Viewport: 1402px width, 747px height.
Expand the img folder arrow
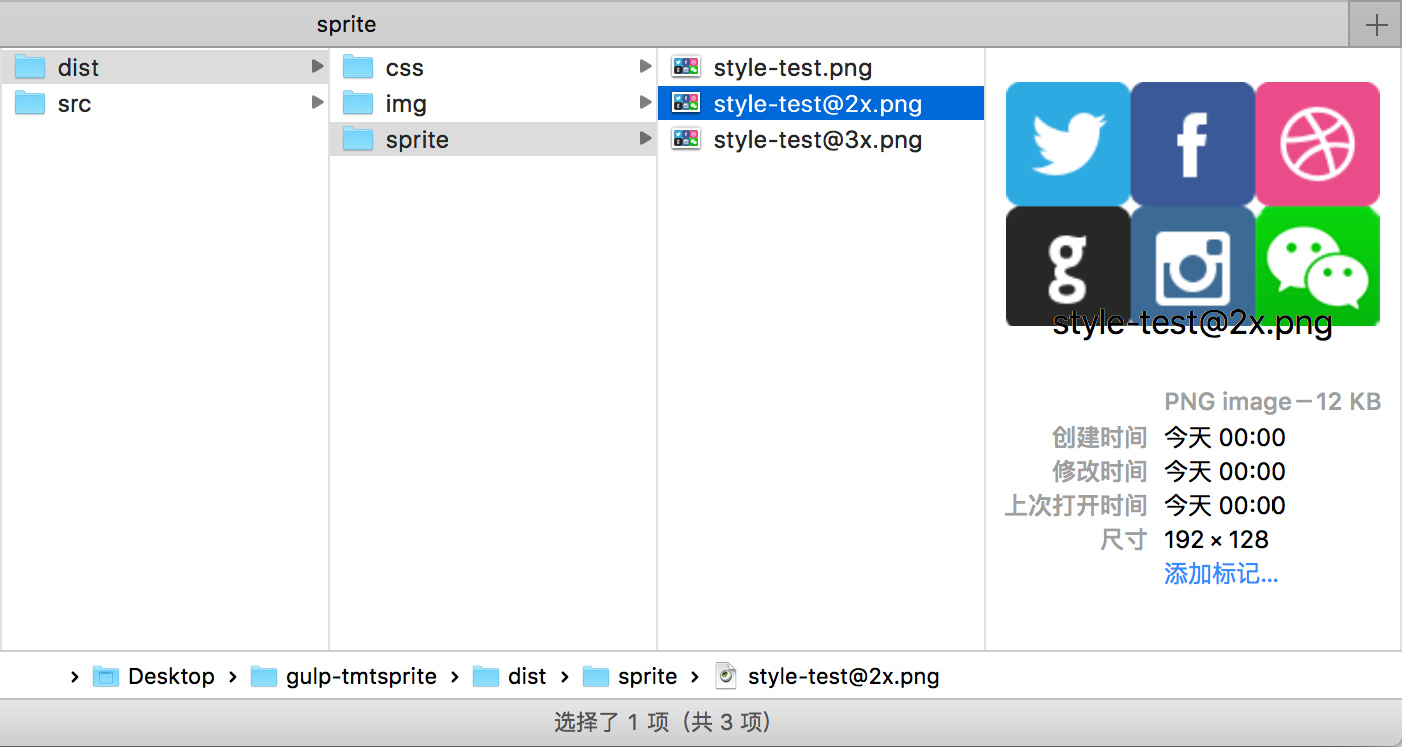[x=645, y=102]
